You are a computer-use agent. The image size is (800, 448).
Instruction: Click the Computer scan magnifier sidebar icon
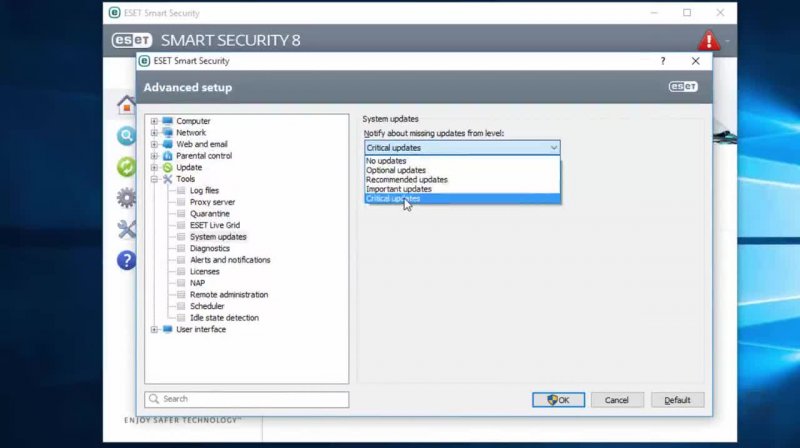(126, 136)
